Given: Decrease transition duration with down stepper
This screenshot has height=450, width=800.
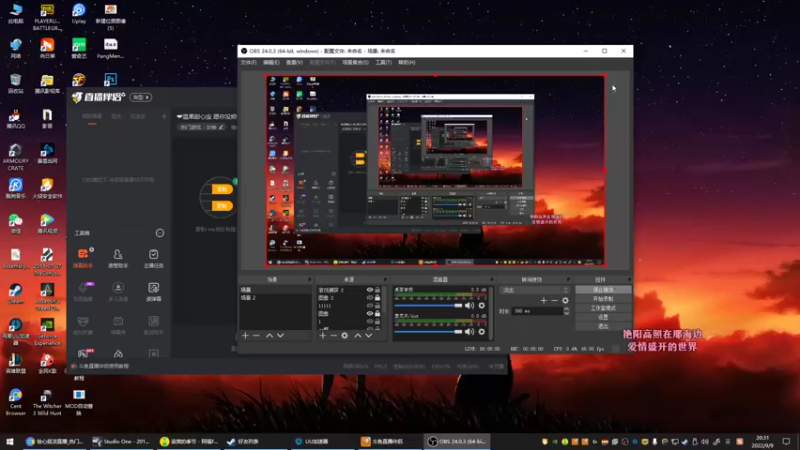Looking at the screenshot, I should point(566,313).
